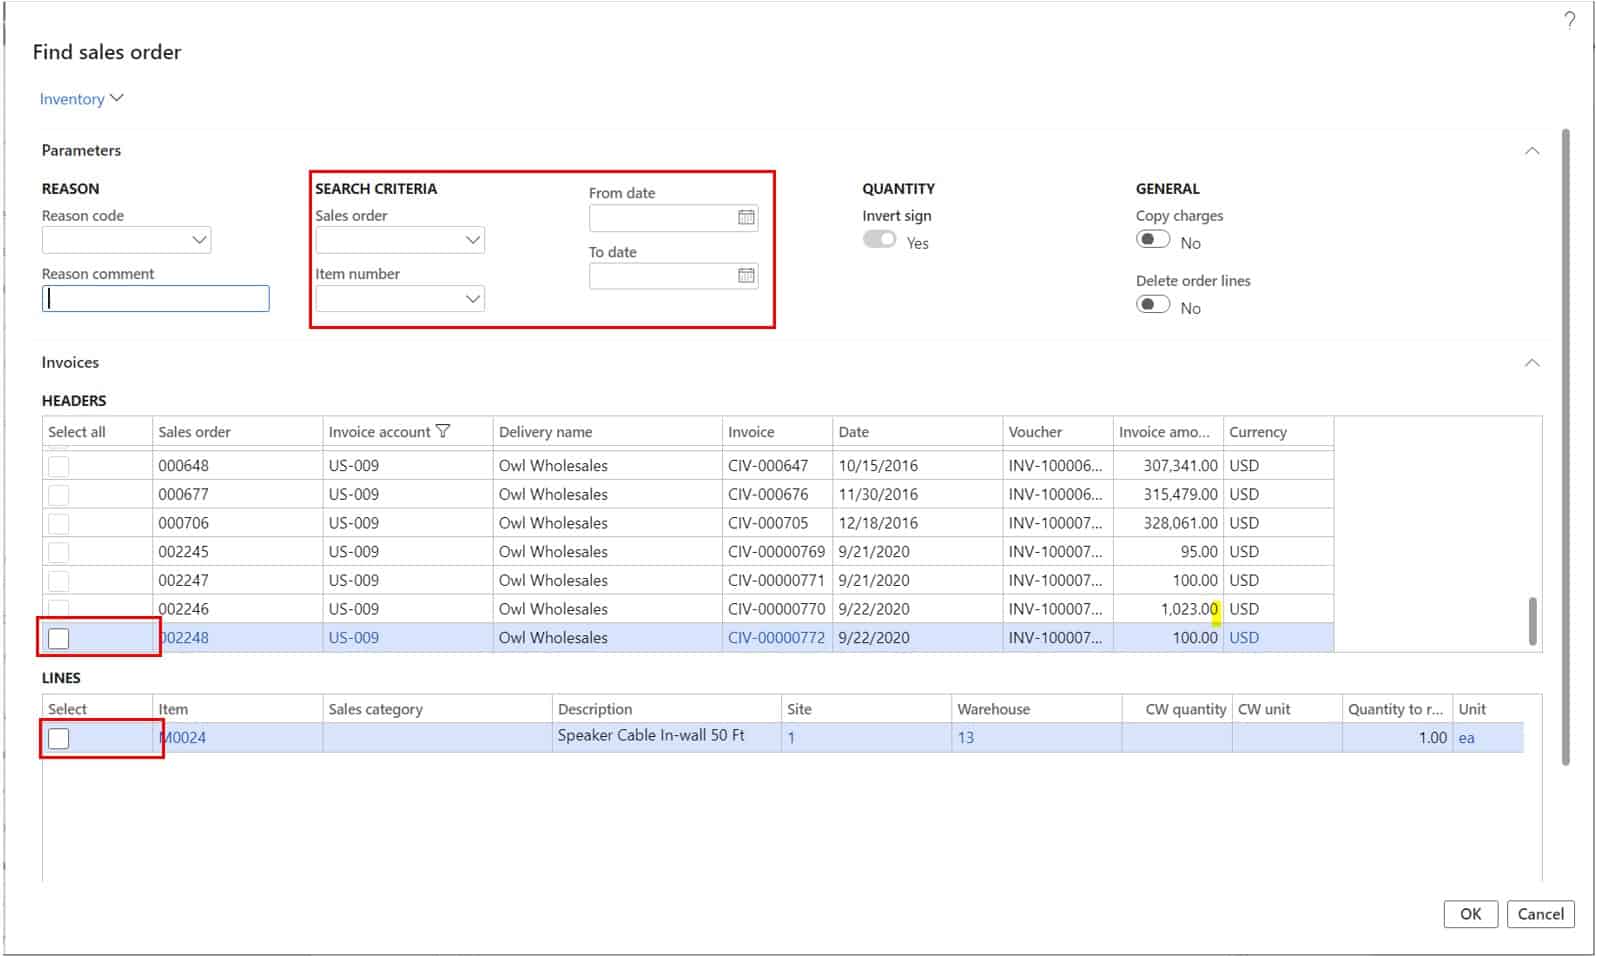Click the dialog's main vertical scrollbar
1597x957 pixels.
point(1565,447)
